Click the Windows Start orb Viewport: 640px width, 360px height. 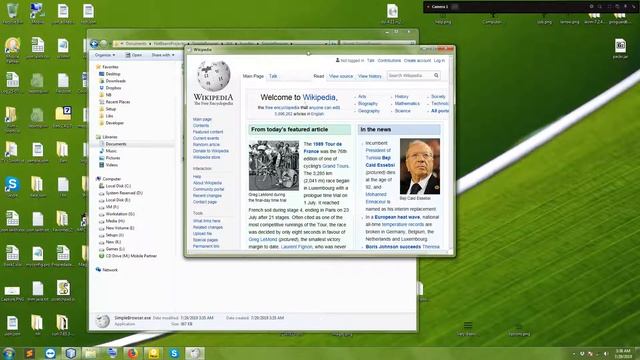click(x=9, y=353)
